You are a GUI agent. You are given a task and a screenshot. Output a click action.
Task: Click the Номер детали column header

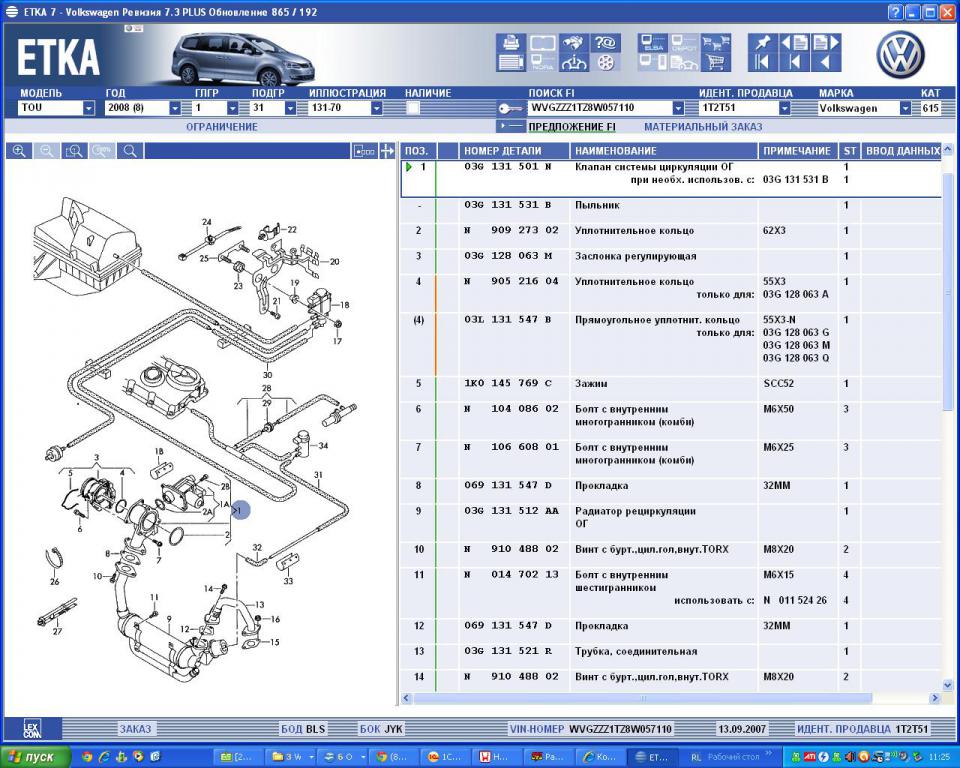514,151
